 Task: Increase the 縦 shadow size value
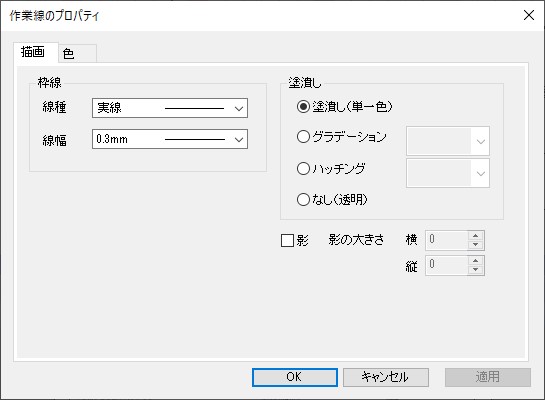476,261
